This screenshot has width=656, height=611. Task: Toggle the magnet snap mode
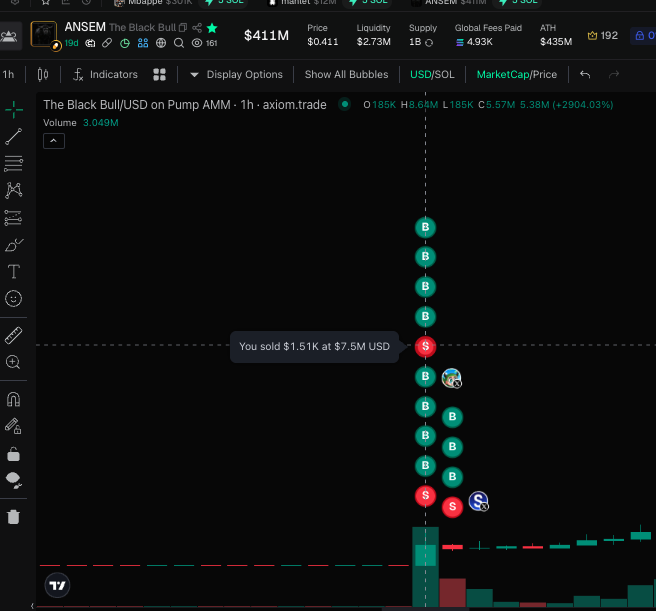click(x=13, y=400)
